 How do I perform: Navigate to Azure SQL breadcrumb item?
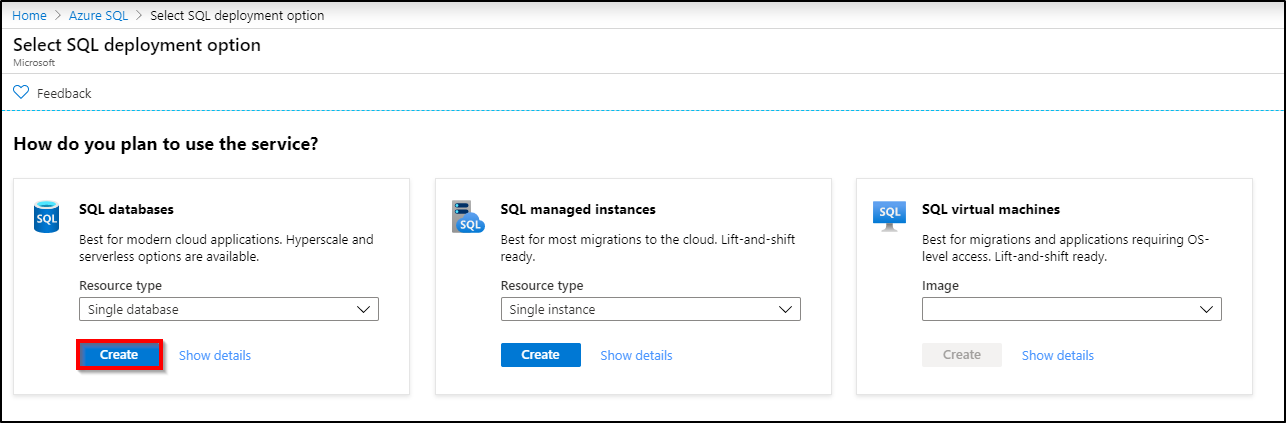coord(98,16)
